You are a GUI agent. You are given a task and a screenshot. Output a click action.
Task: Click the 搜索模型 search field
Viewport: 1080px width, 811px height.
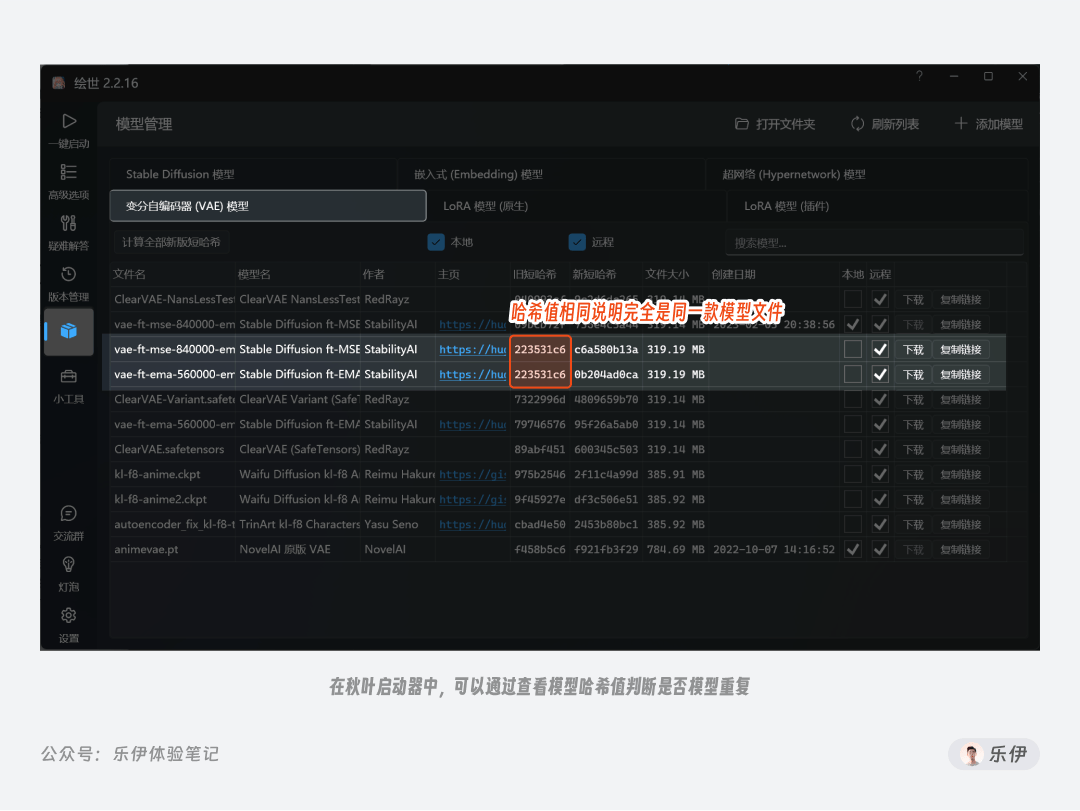[874, 243]
